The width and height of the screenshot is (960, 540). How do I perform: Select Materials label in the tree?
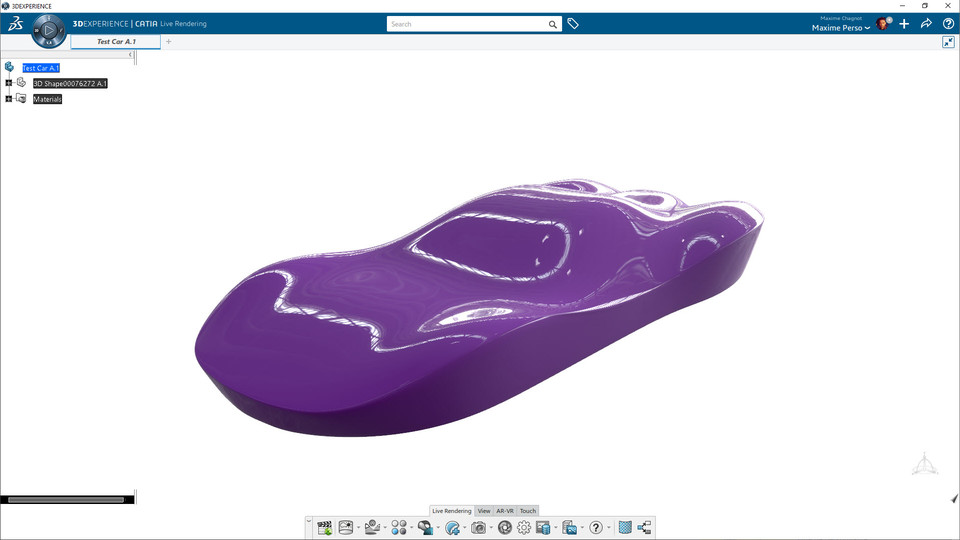pos(47,99)
